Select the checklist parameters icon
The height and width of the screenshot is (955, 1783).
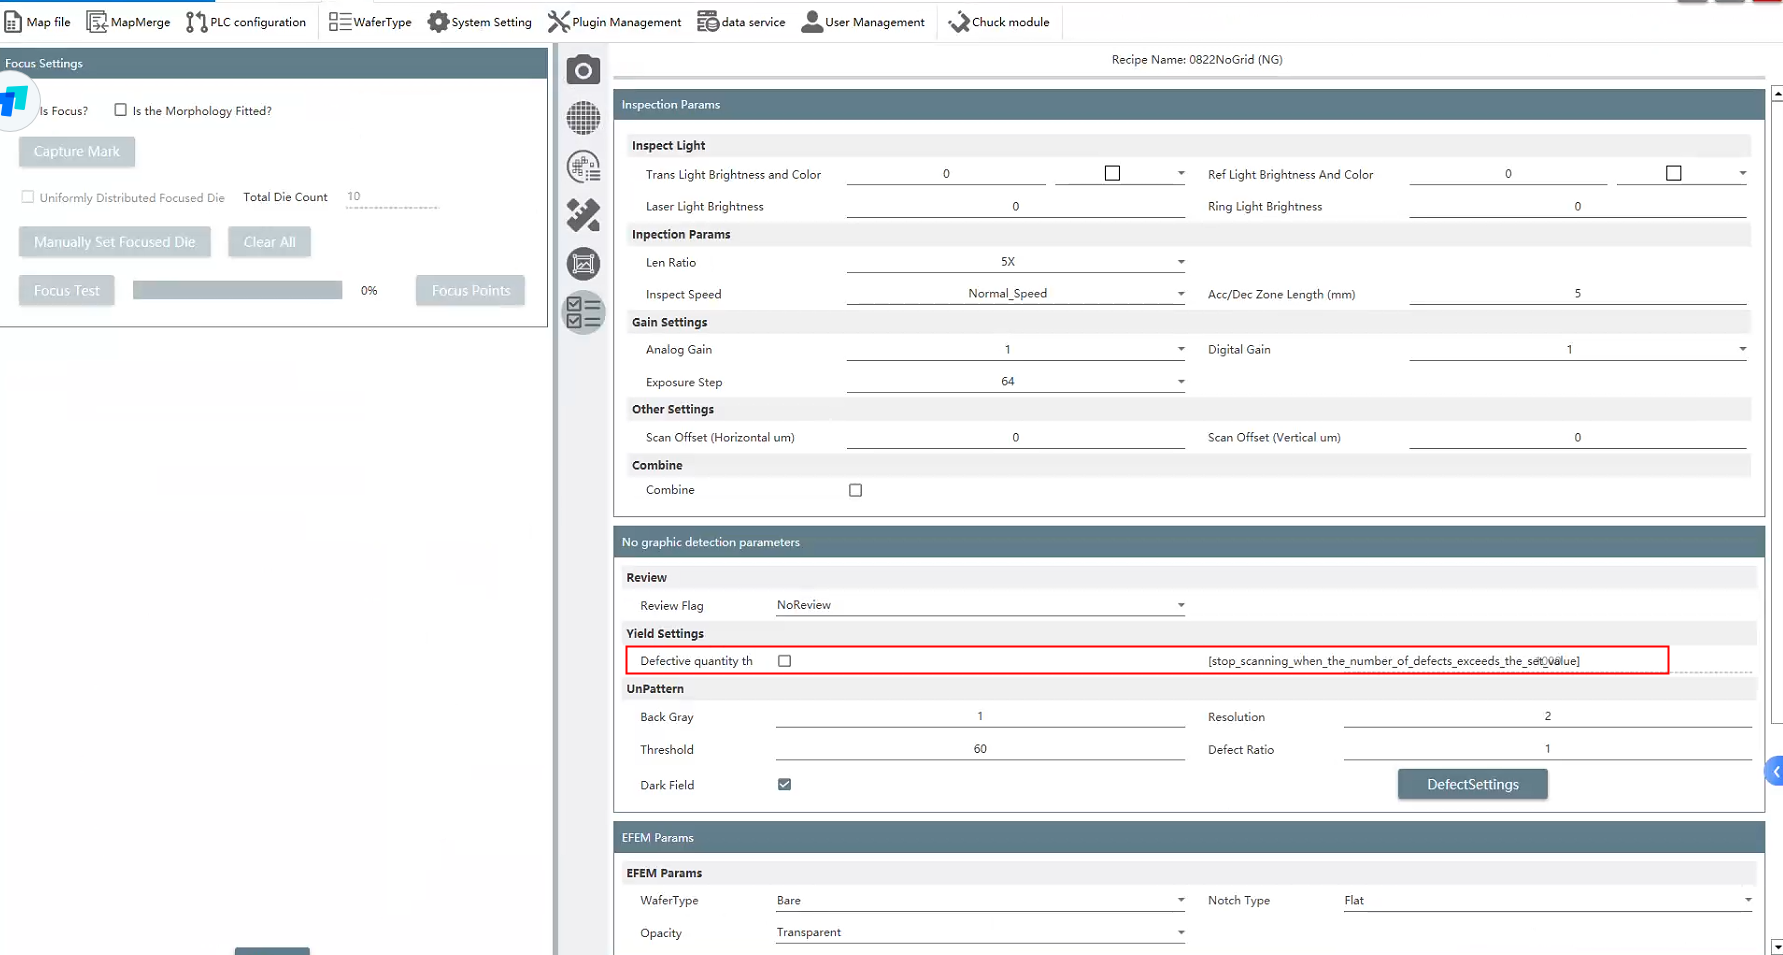583,313
